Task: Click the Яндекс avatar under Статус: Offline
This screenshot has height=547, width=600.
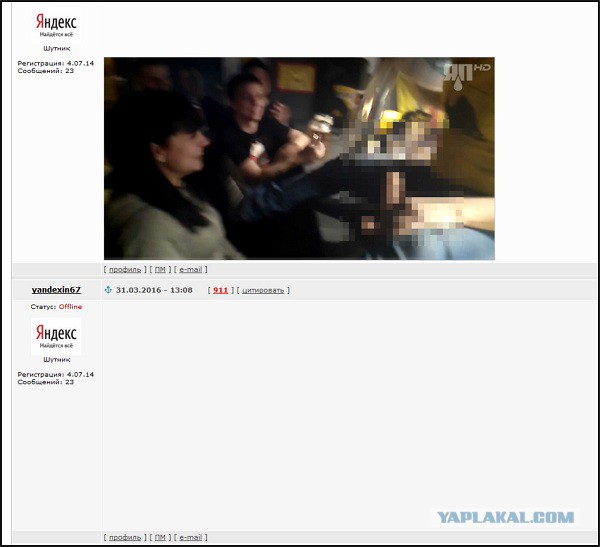Action: 56,336
